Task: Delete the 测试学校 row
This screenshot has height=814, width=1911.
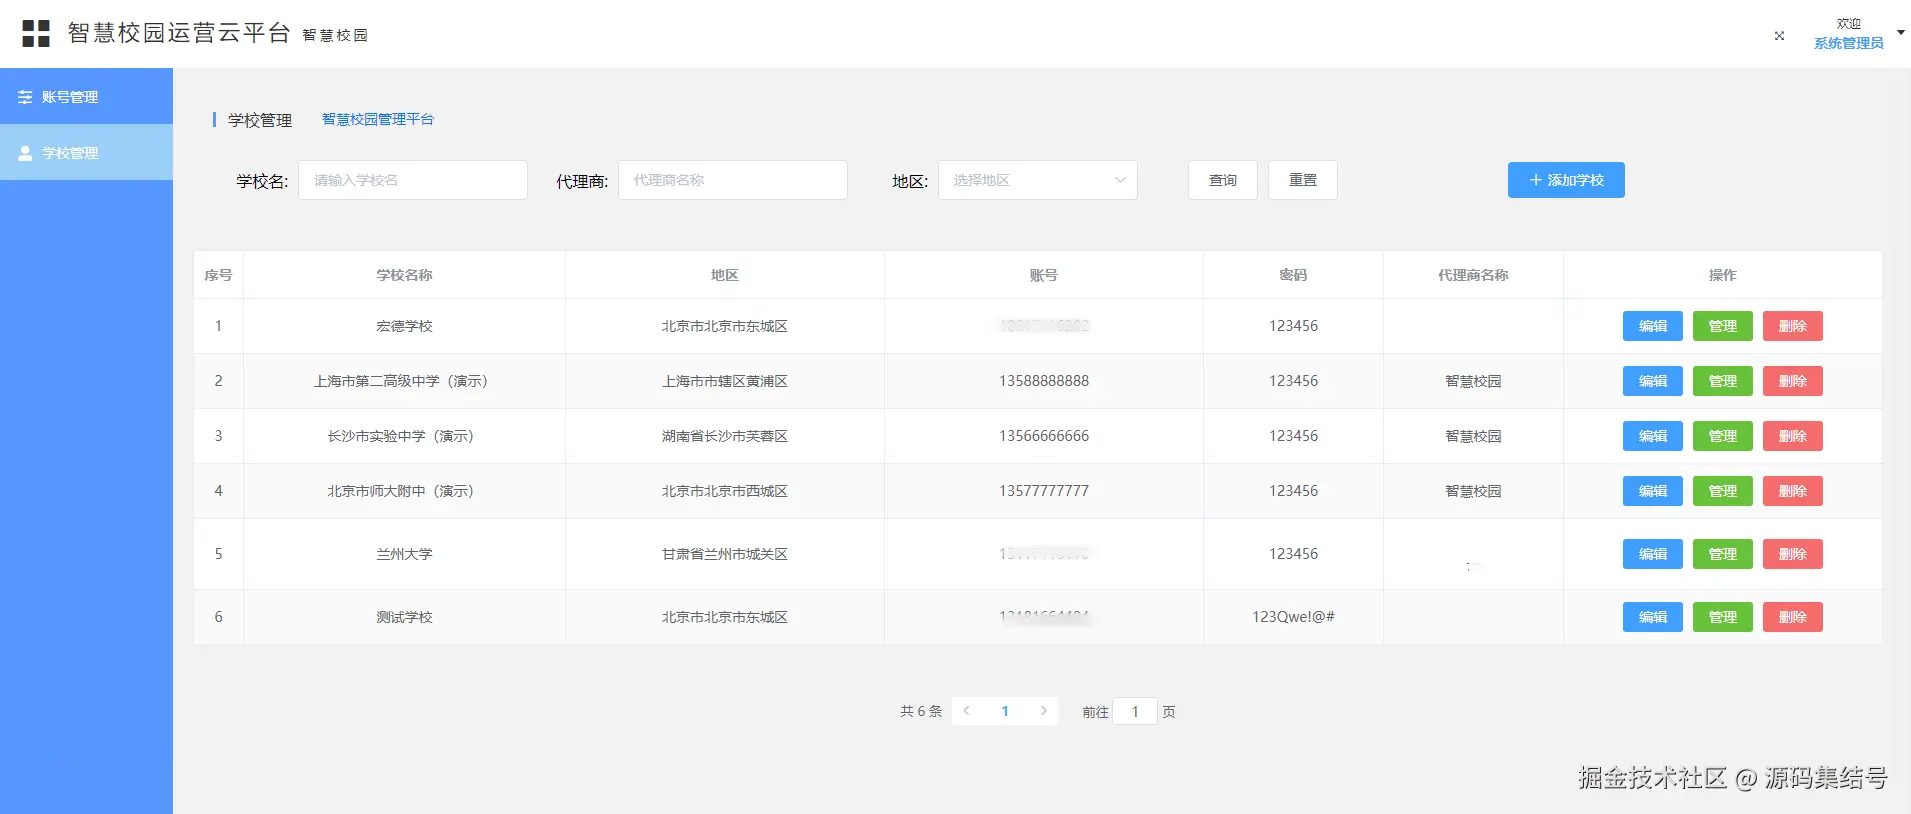Action: point(1793,617)
